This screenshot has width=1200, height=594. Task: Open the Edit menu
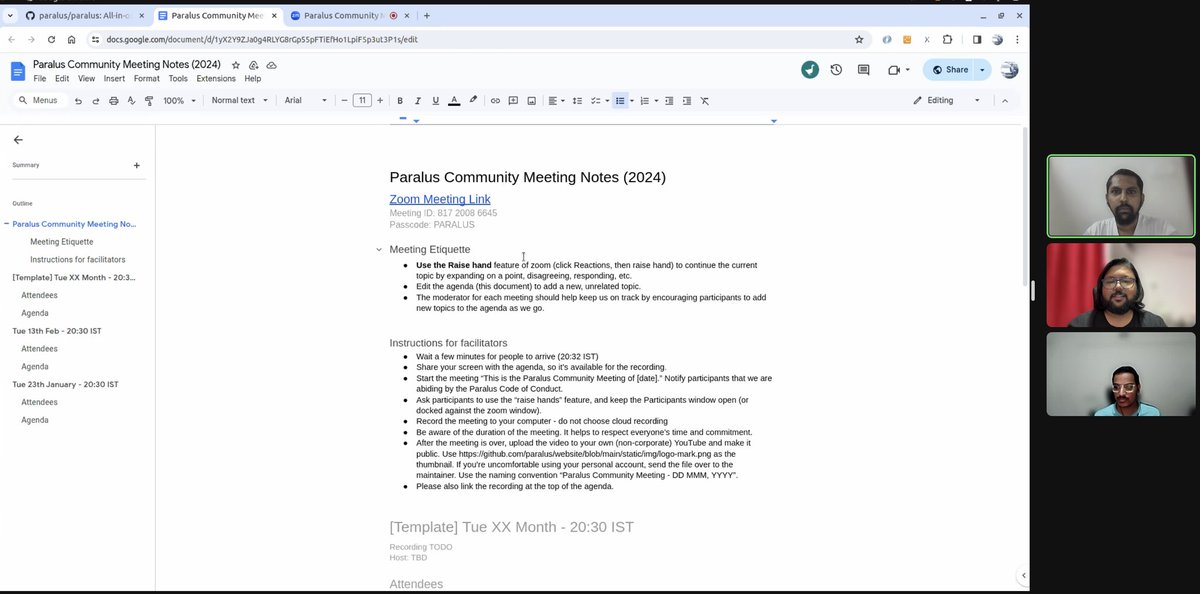62,79
